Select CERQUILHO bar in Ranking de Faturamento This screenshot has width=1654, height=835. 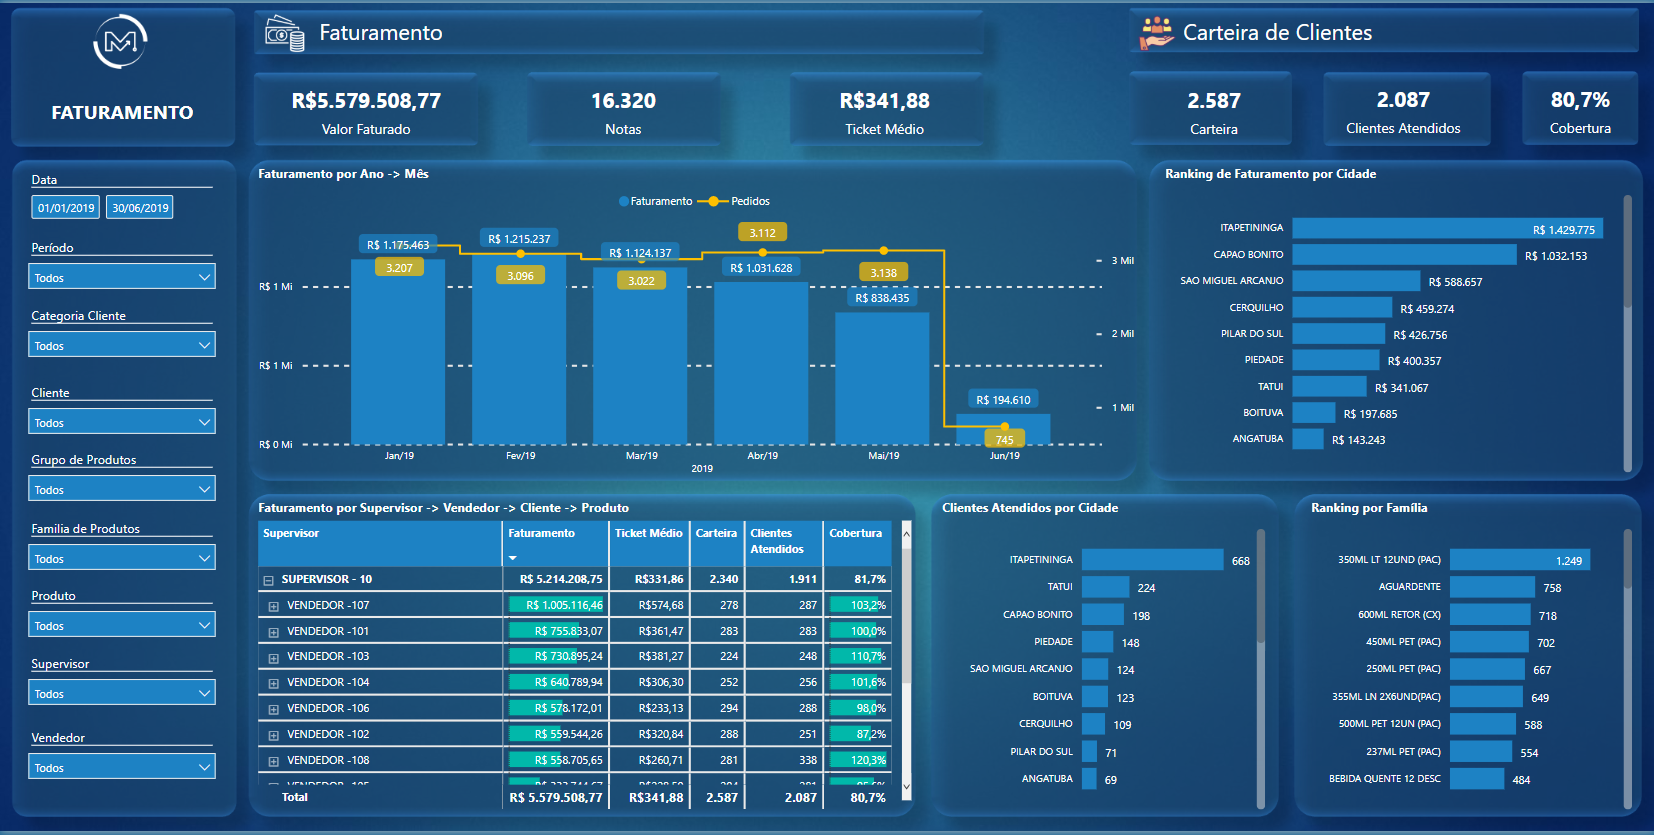[x=1342, y=308]
